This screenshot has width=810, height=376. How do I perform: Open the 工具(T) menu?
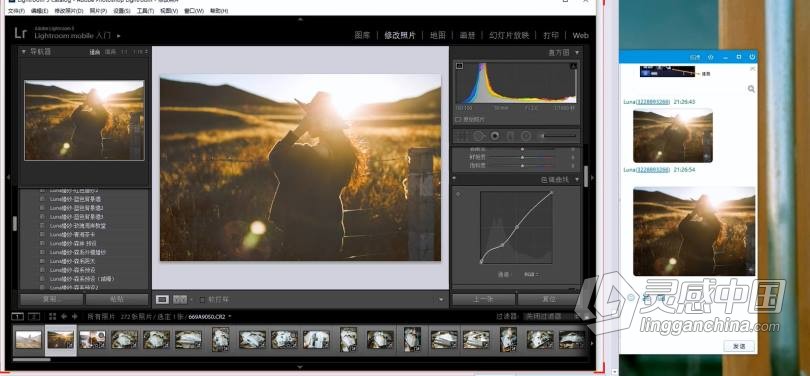146,11
